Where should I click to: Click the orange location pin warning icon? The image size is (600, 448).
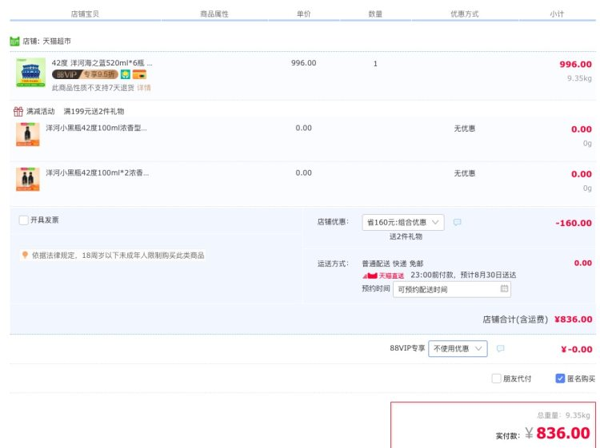coord(25,255)
